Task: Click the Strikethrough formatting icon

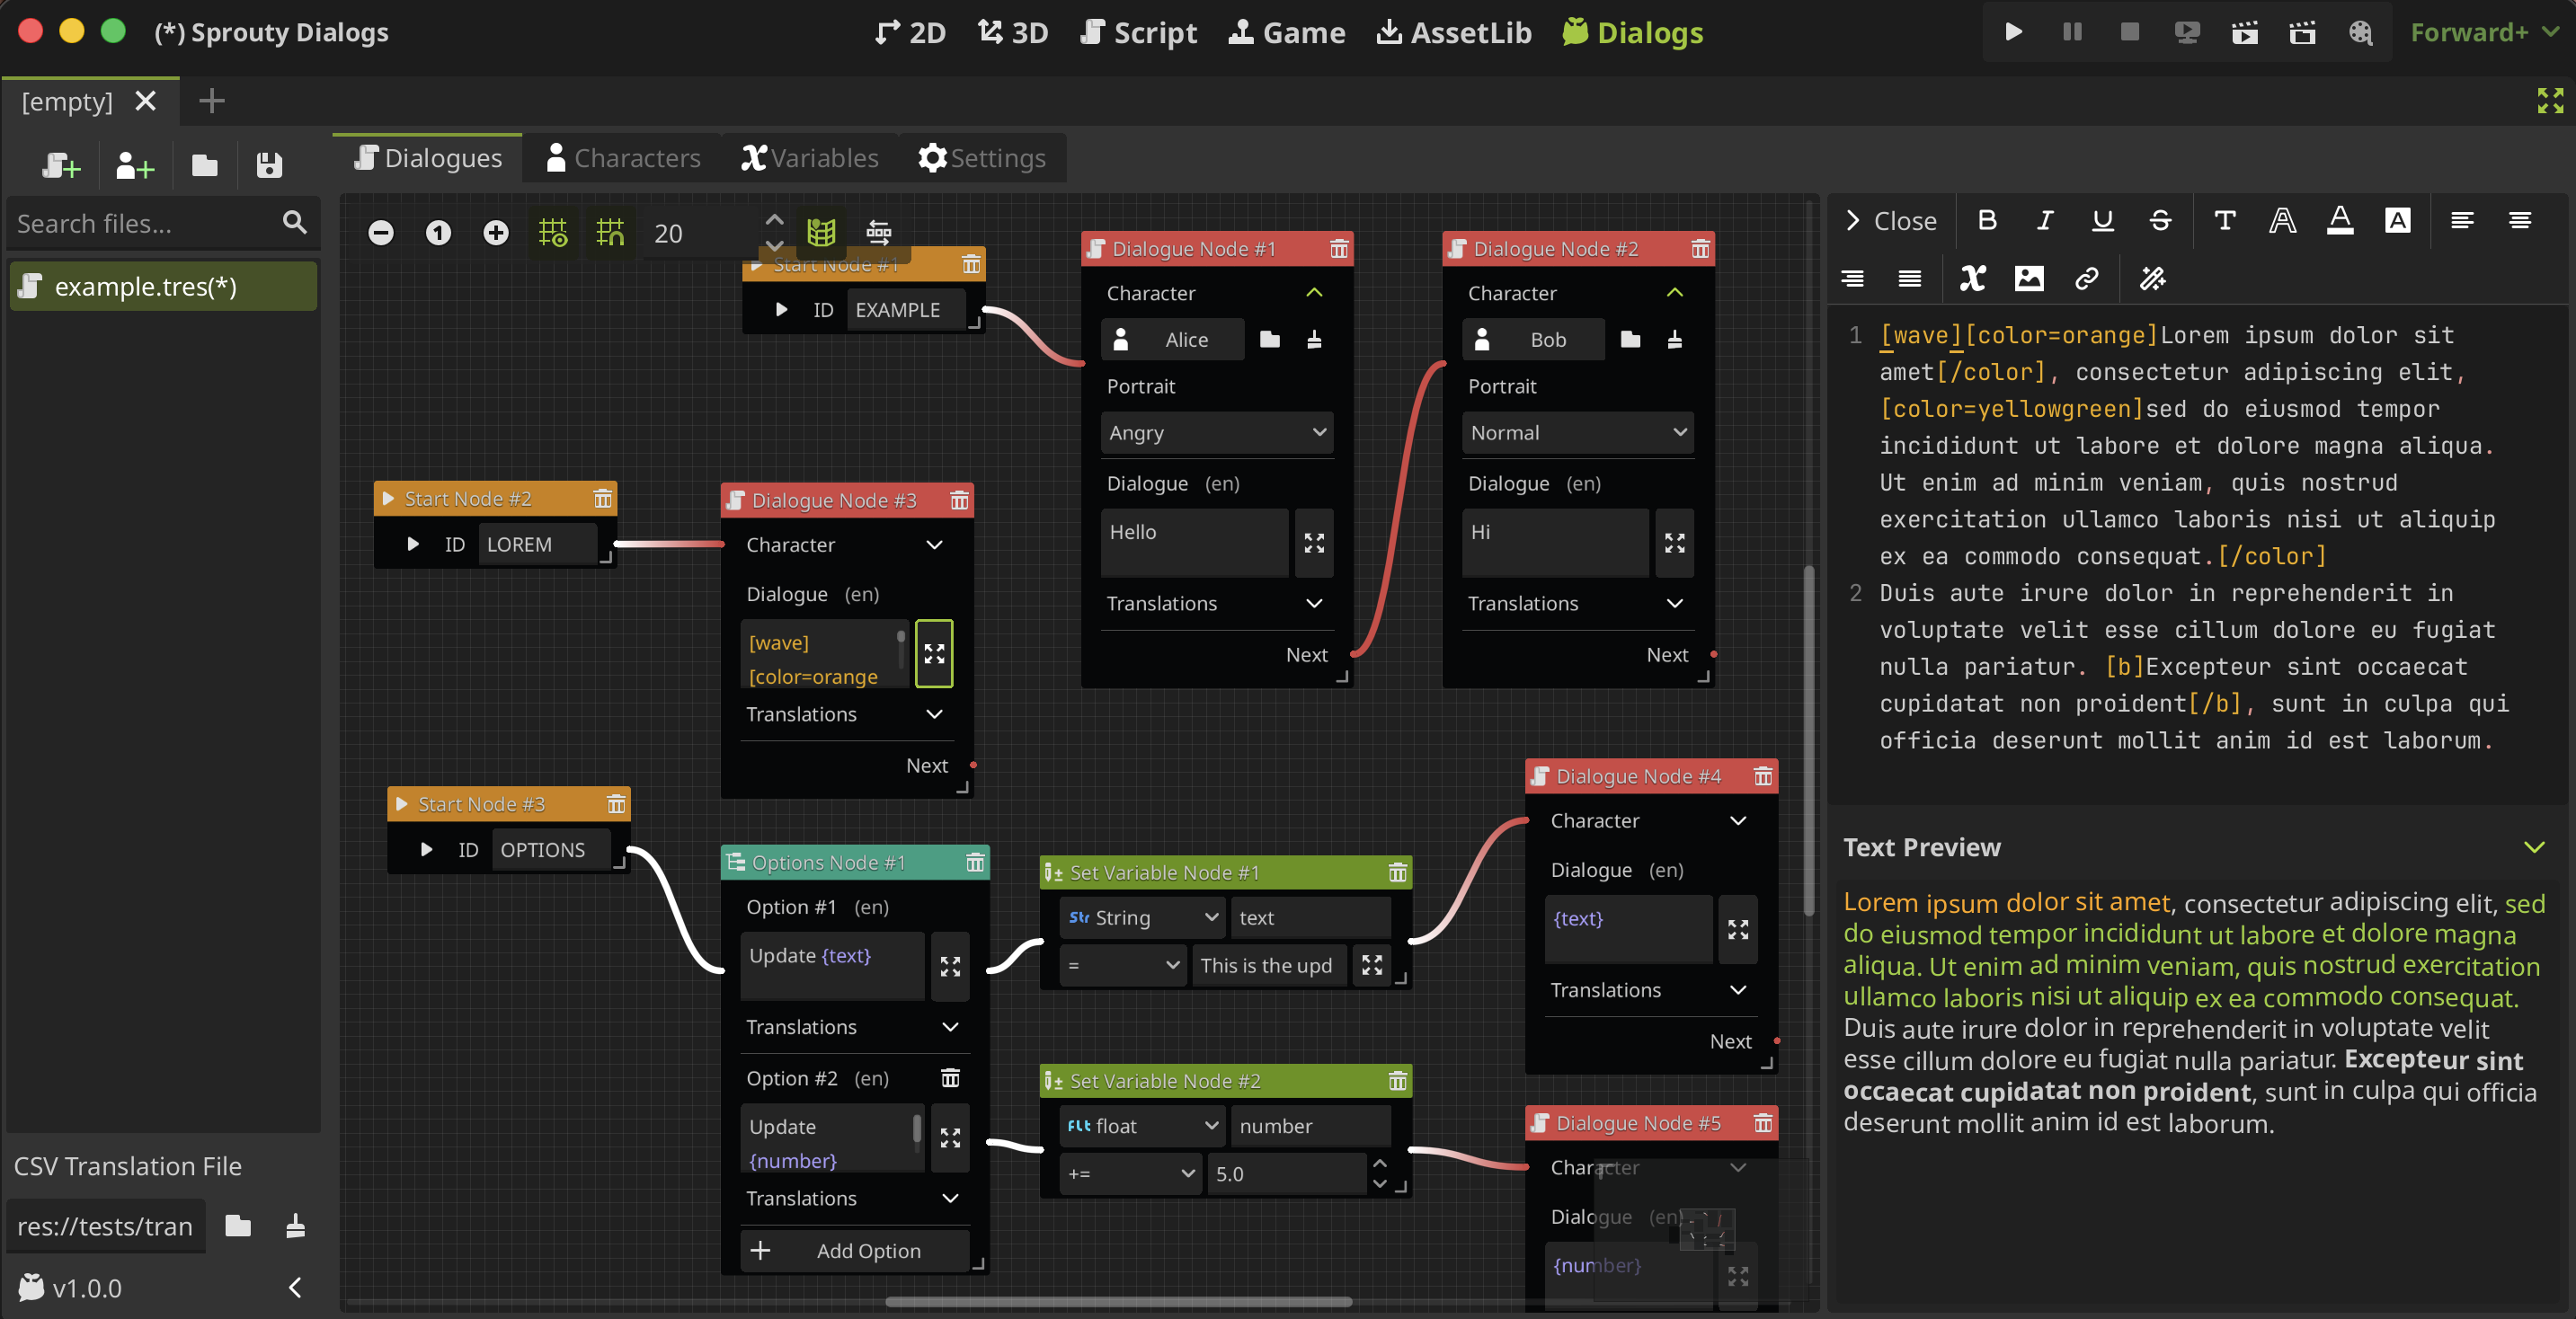Action: pos(2160,221)
